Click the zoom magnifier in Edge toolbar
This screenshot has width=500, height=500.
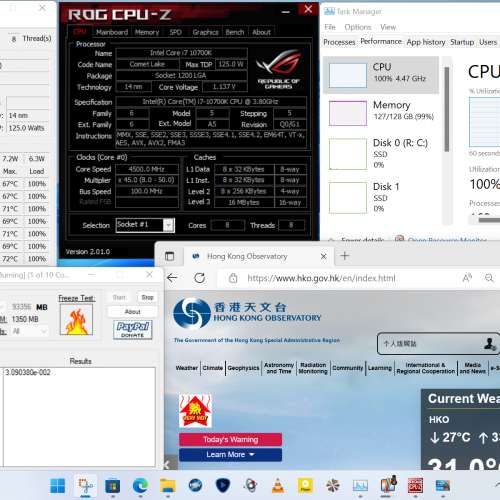[489, 278]
